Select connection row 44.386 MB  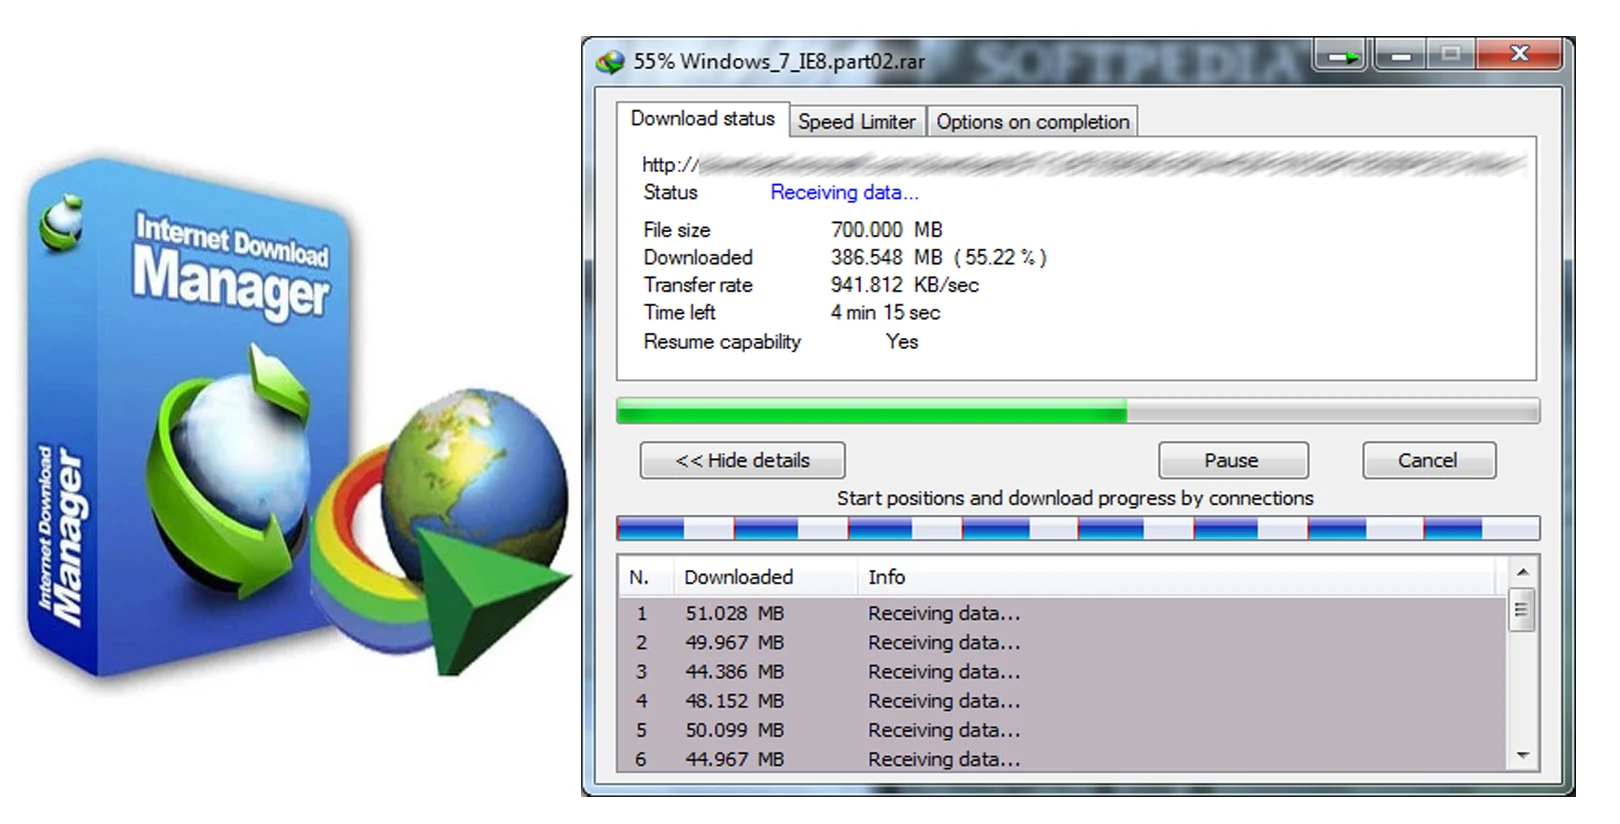[1062, 671]
